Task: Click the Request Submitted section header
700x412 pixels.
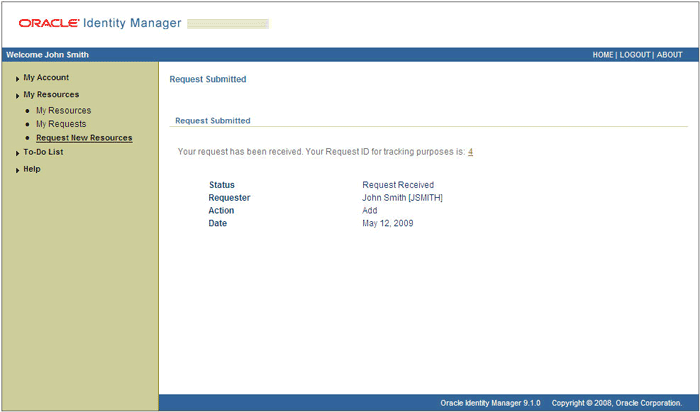Action: [212, 121]
